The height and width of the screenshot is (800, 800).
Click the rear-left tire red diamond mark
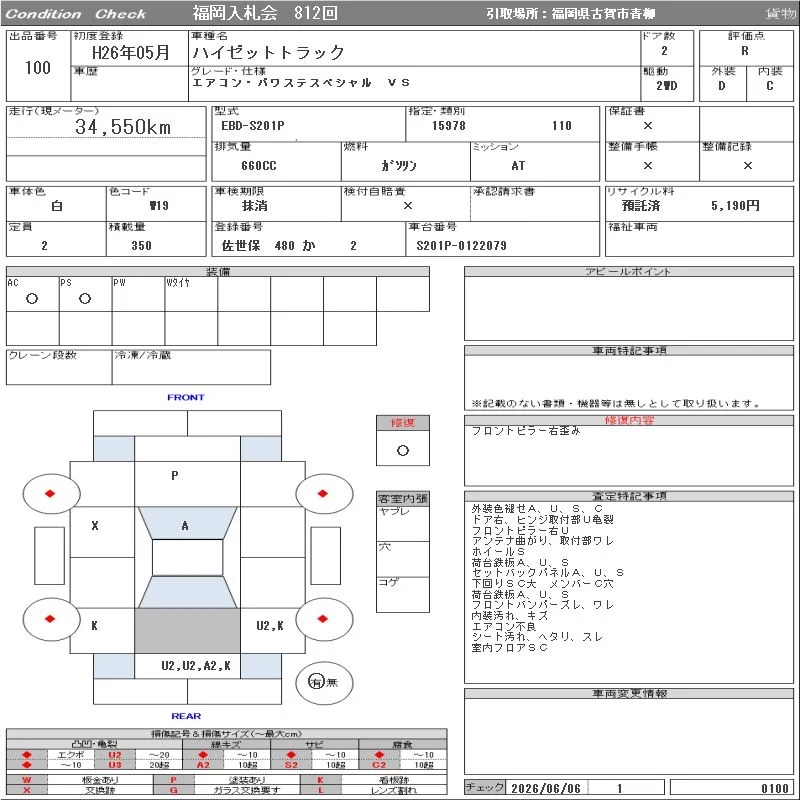click(x=50, y=619)
